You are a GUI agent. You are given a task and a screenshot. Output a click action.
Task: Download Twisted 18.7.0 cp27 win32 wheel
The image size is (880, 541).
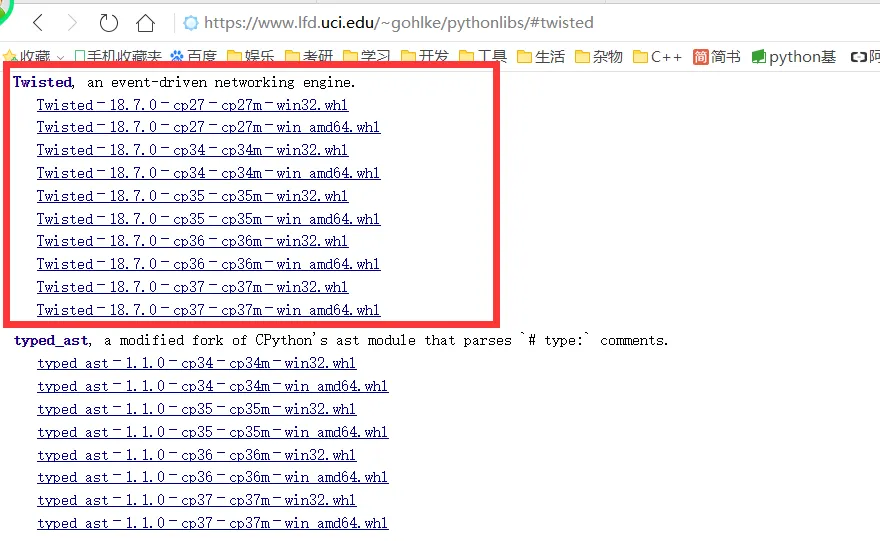pyautogui.click(x=192, y=105)
